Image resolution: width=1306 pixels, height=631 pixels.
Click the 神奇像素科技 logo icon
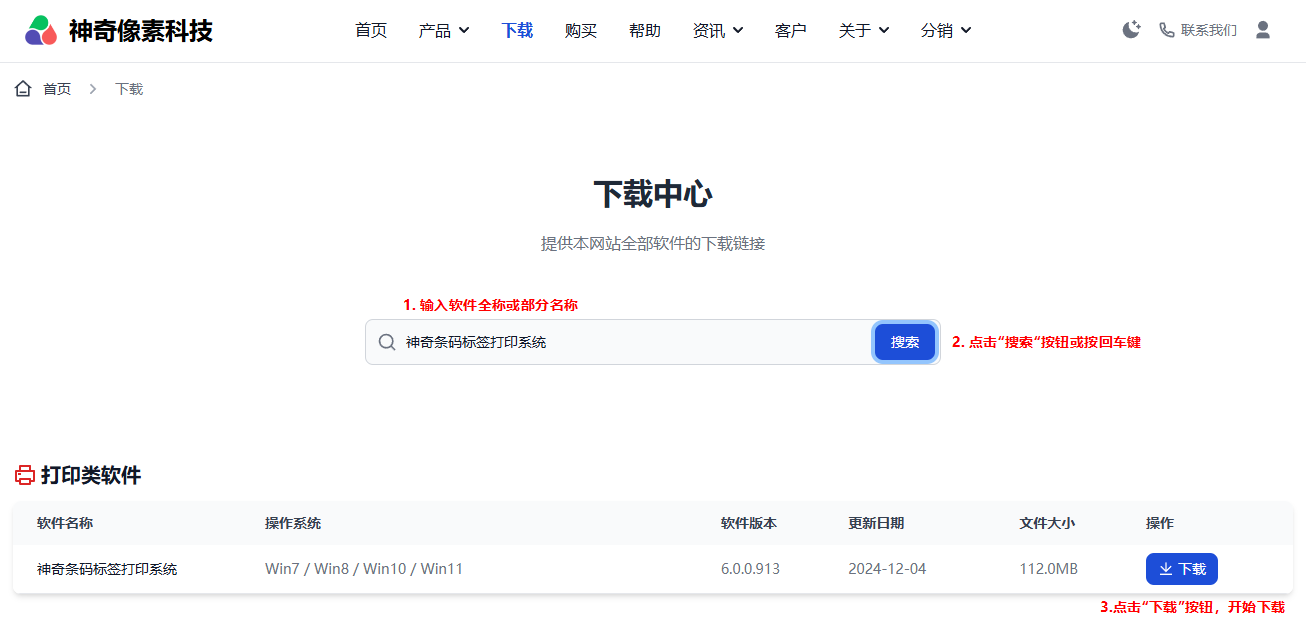41,30
